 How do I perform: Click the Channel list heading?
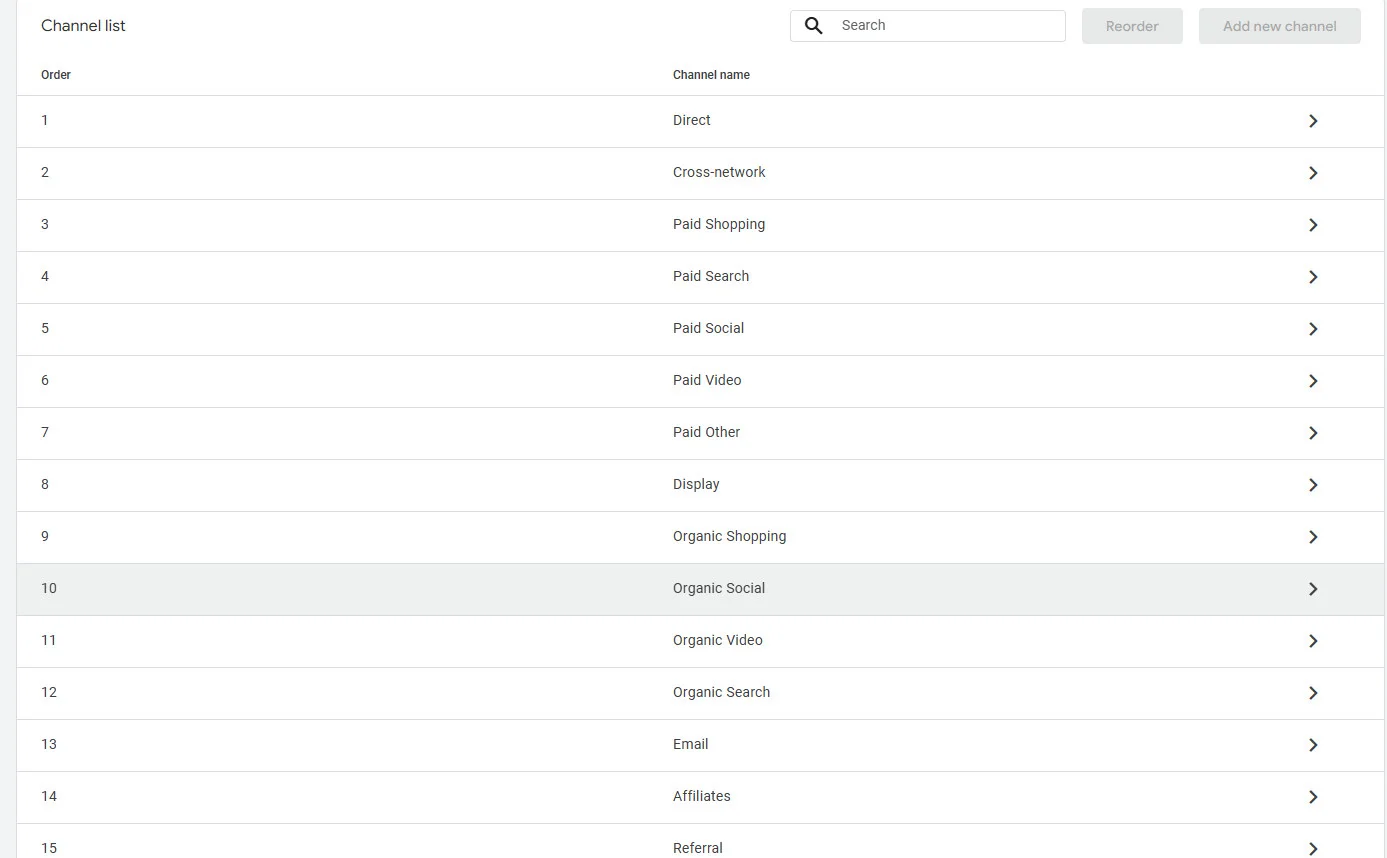83,25
